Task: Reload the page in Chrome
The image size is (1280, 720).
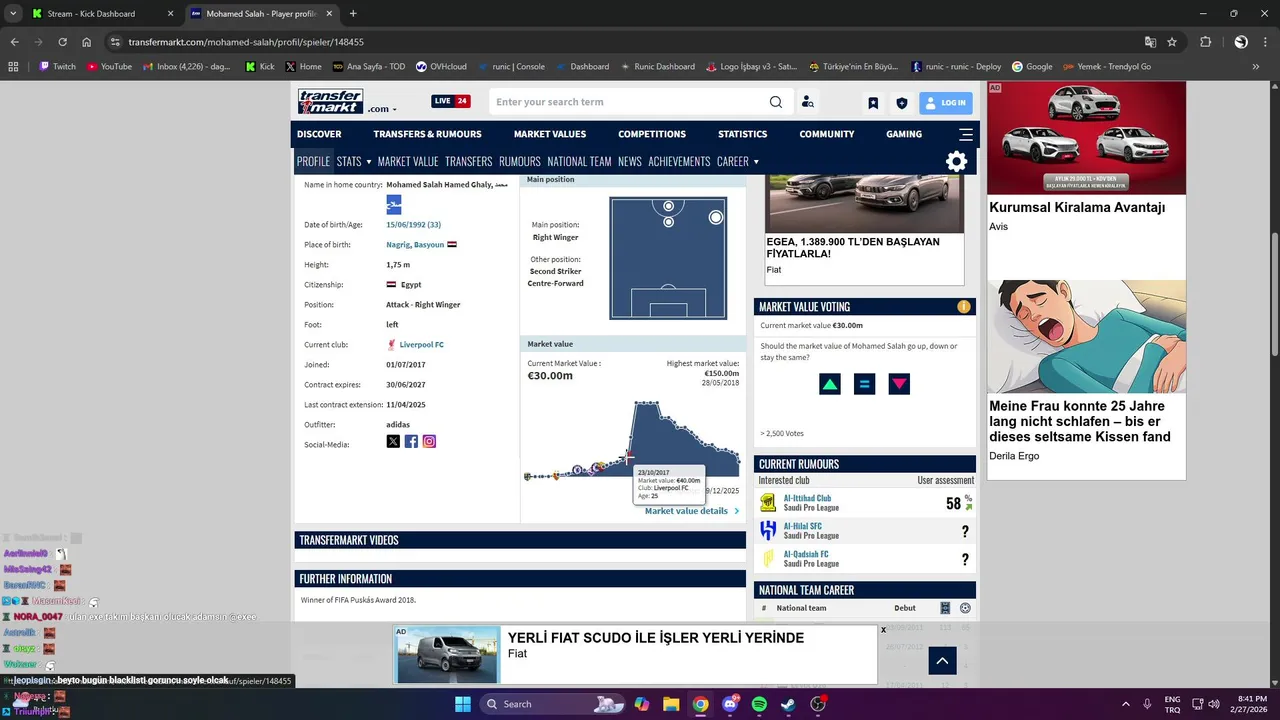Action: [x=62, y=42]
